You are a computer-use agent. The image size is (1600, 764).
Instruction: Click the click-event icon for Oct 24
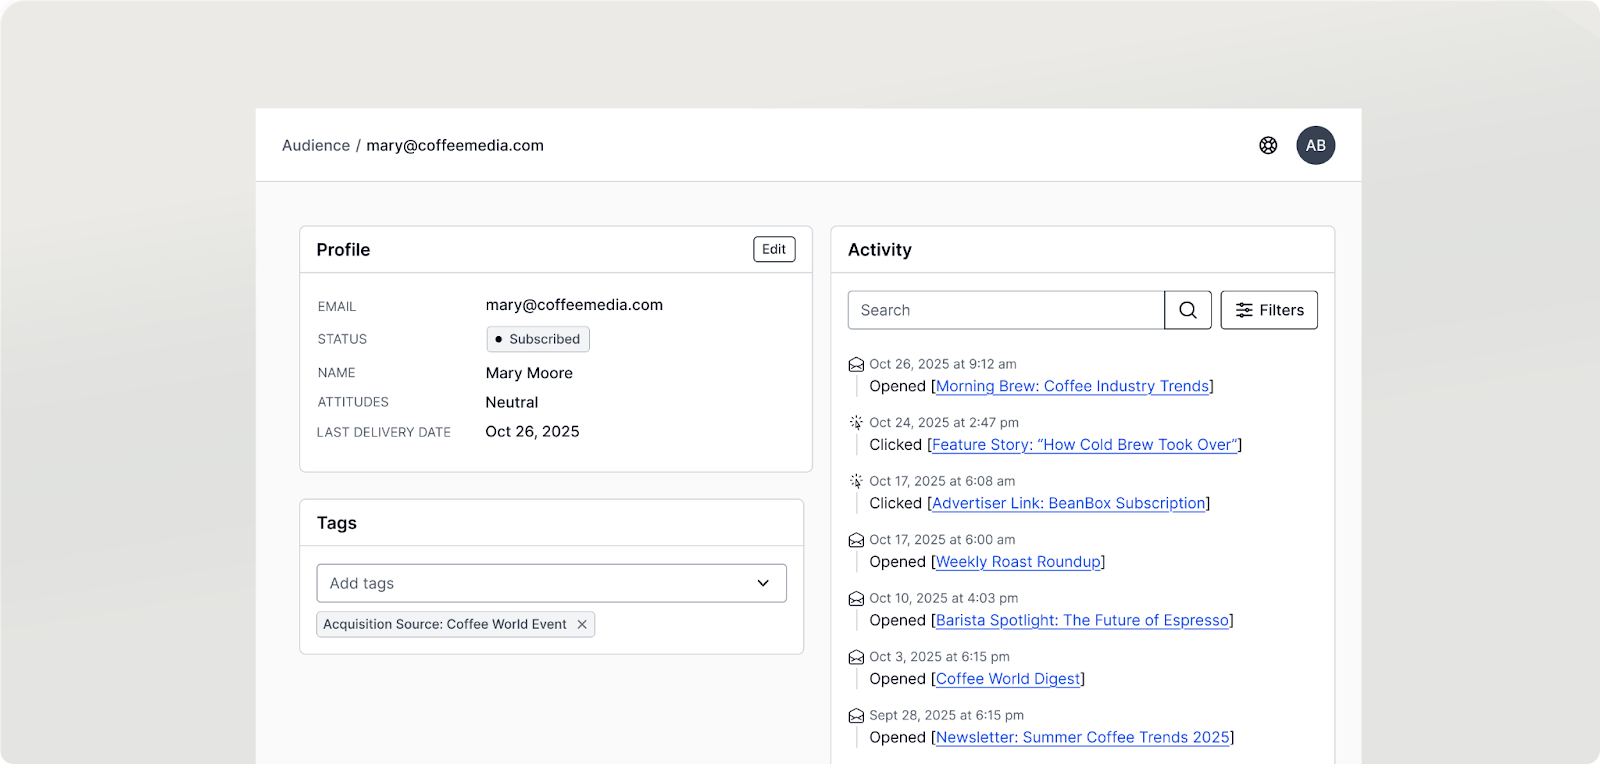point(856,423)
